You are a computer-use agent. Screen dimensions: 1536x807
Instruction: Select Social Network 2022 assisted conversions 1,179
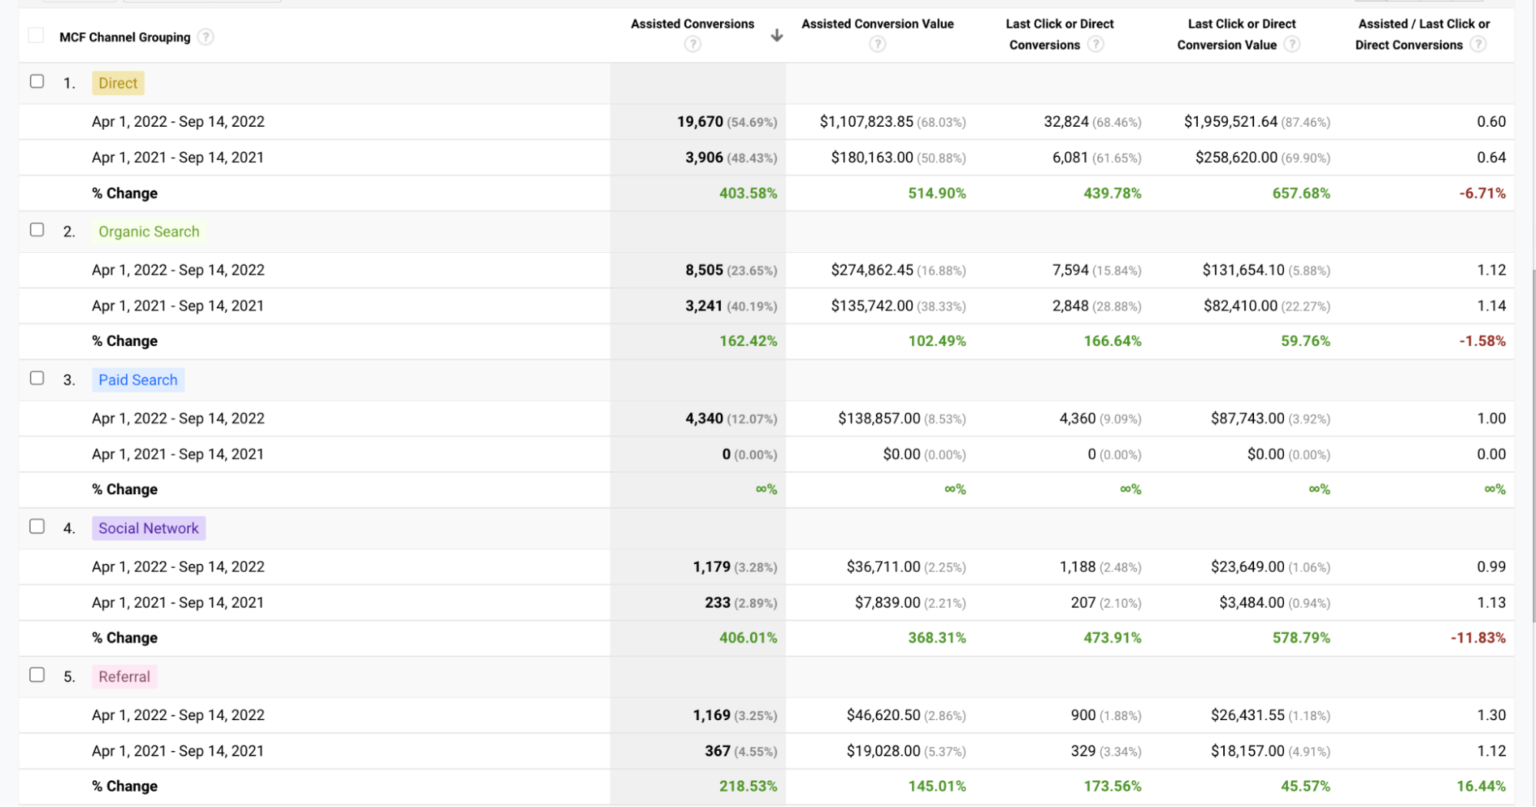coord(711,567)
